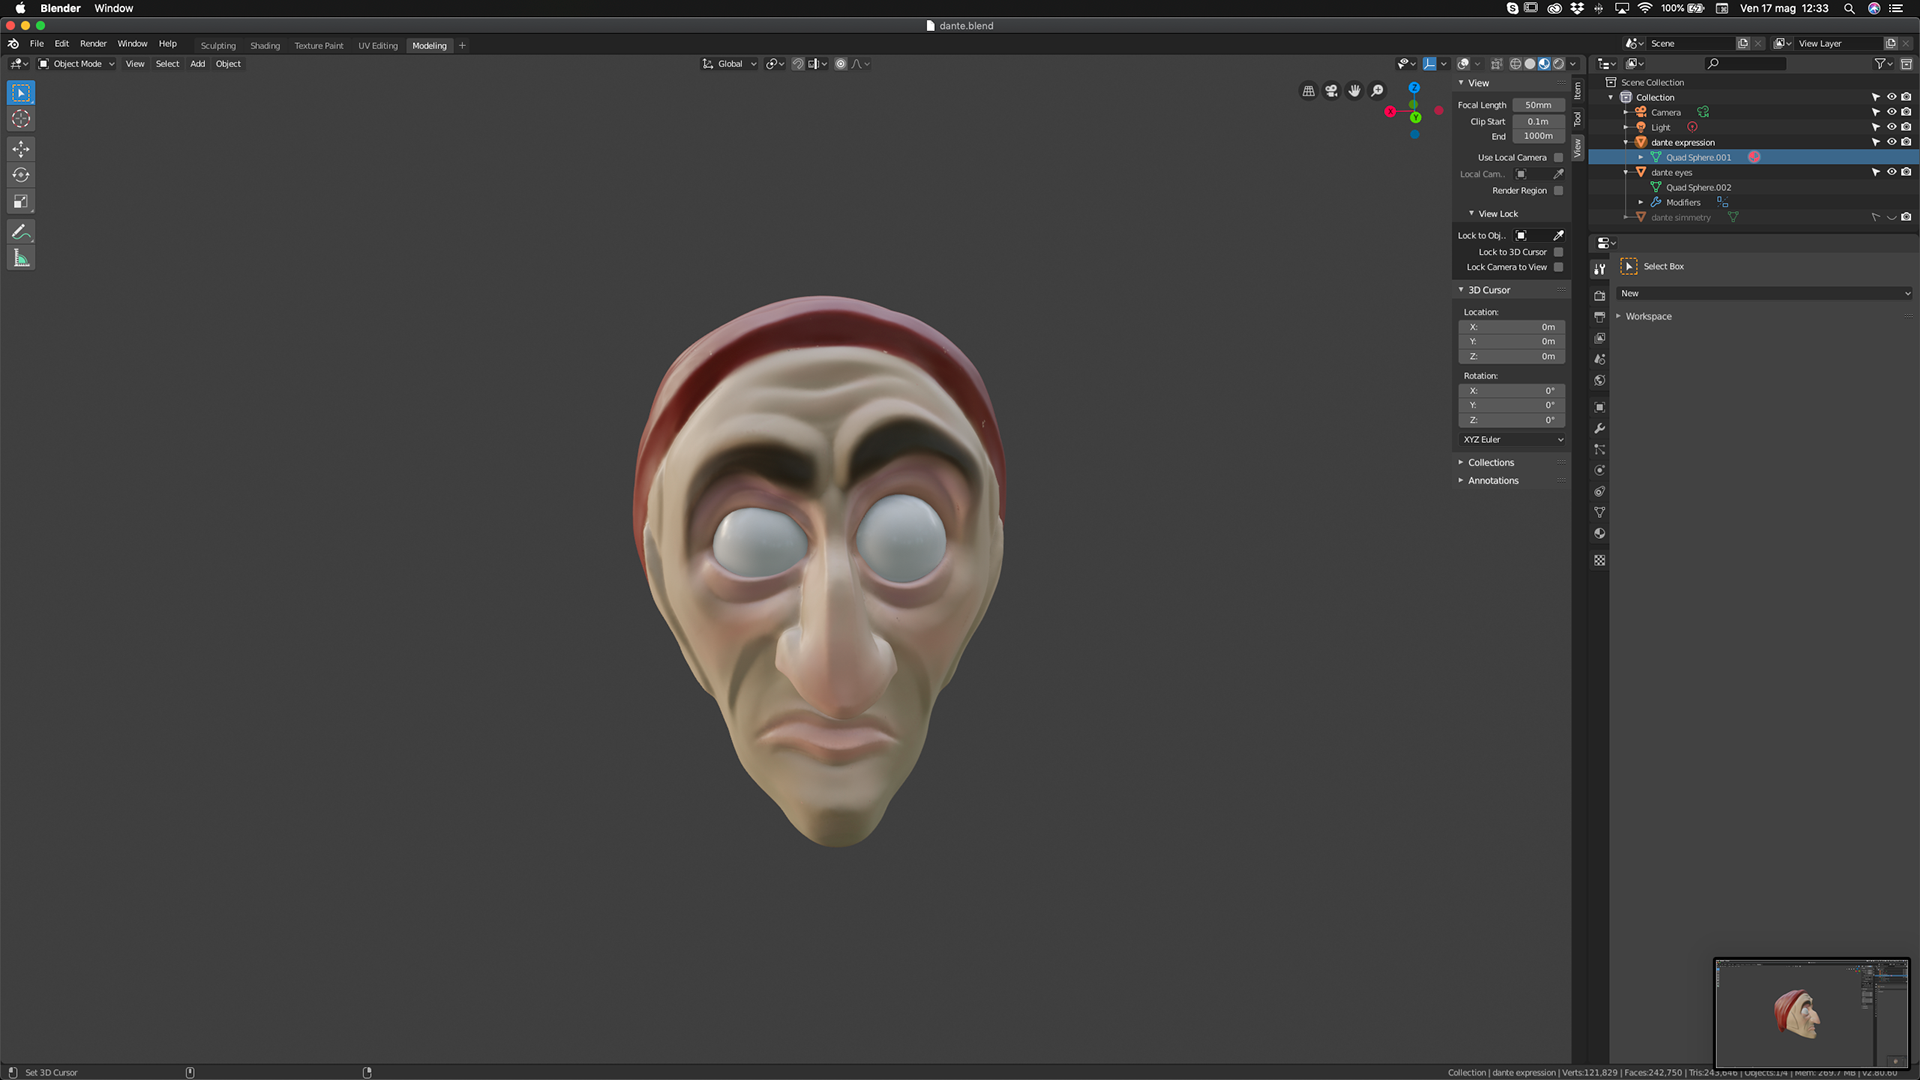Enable Render Region checkbox

coord(1558,191)
